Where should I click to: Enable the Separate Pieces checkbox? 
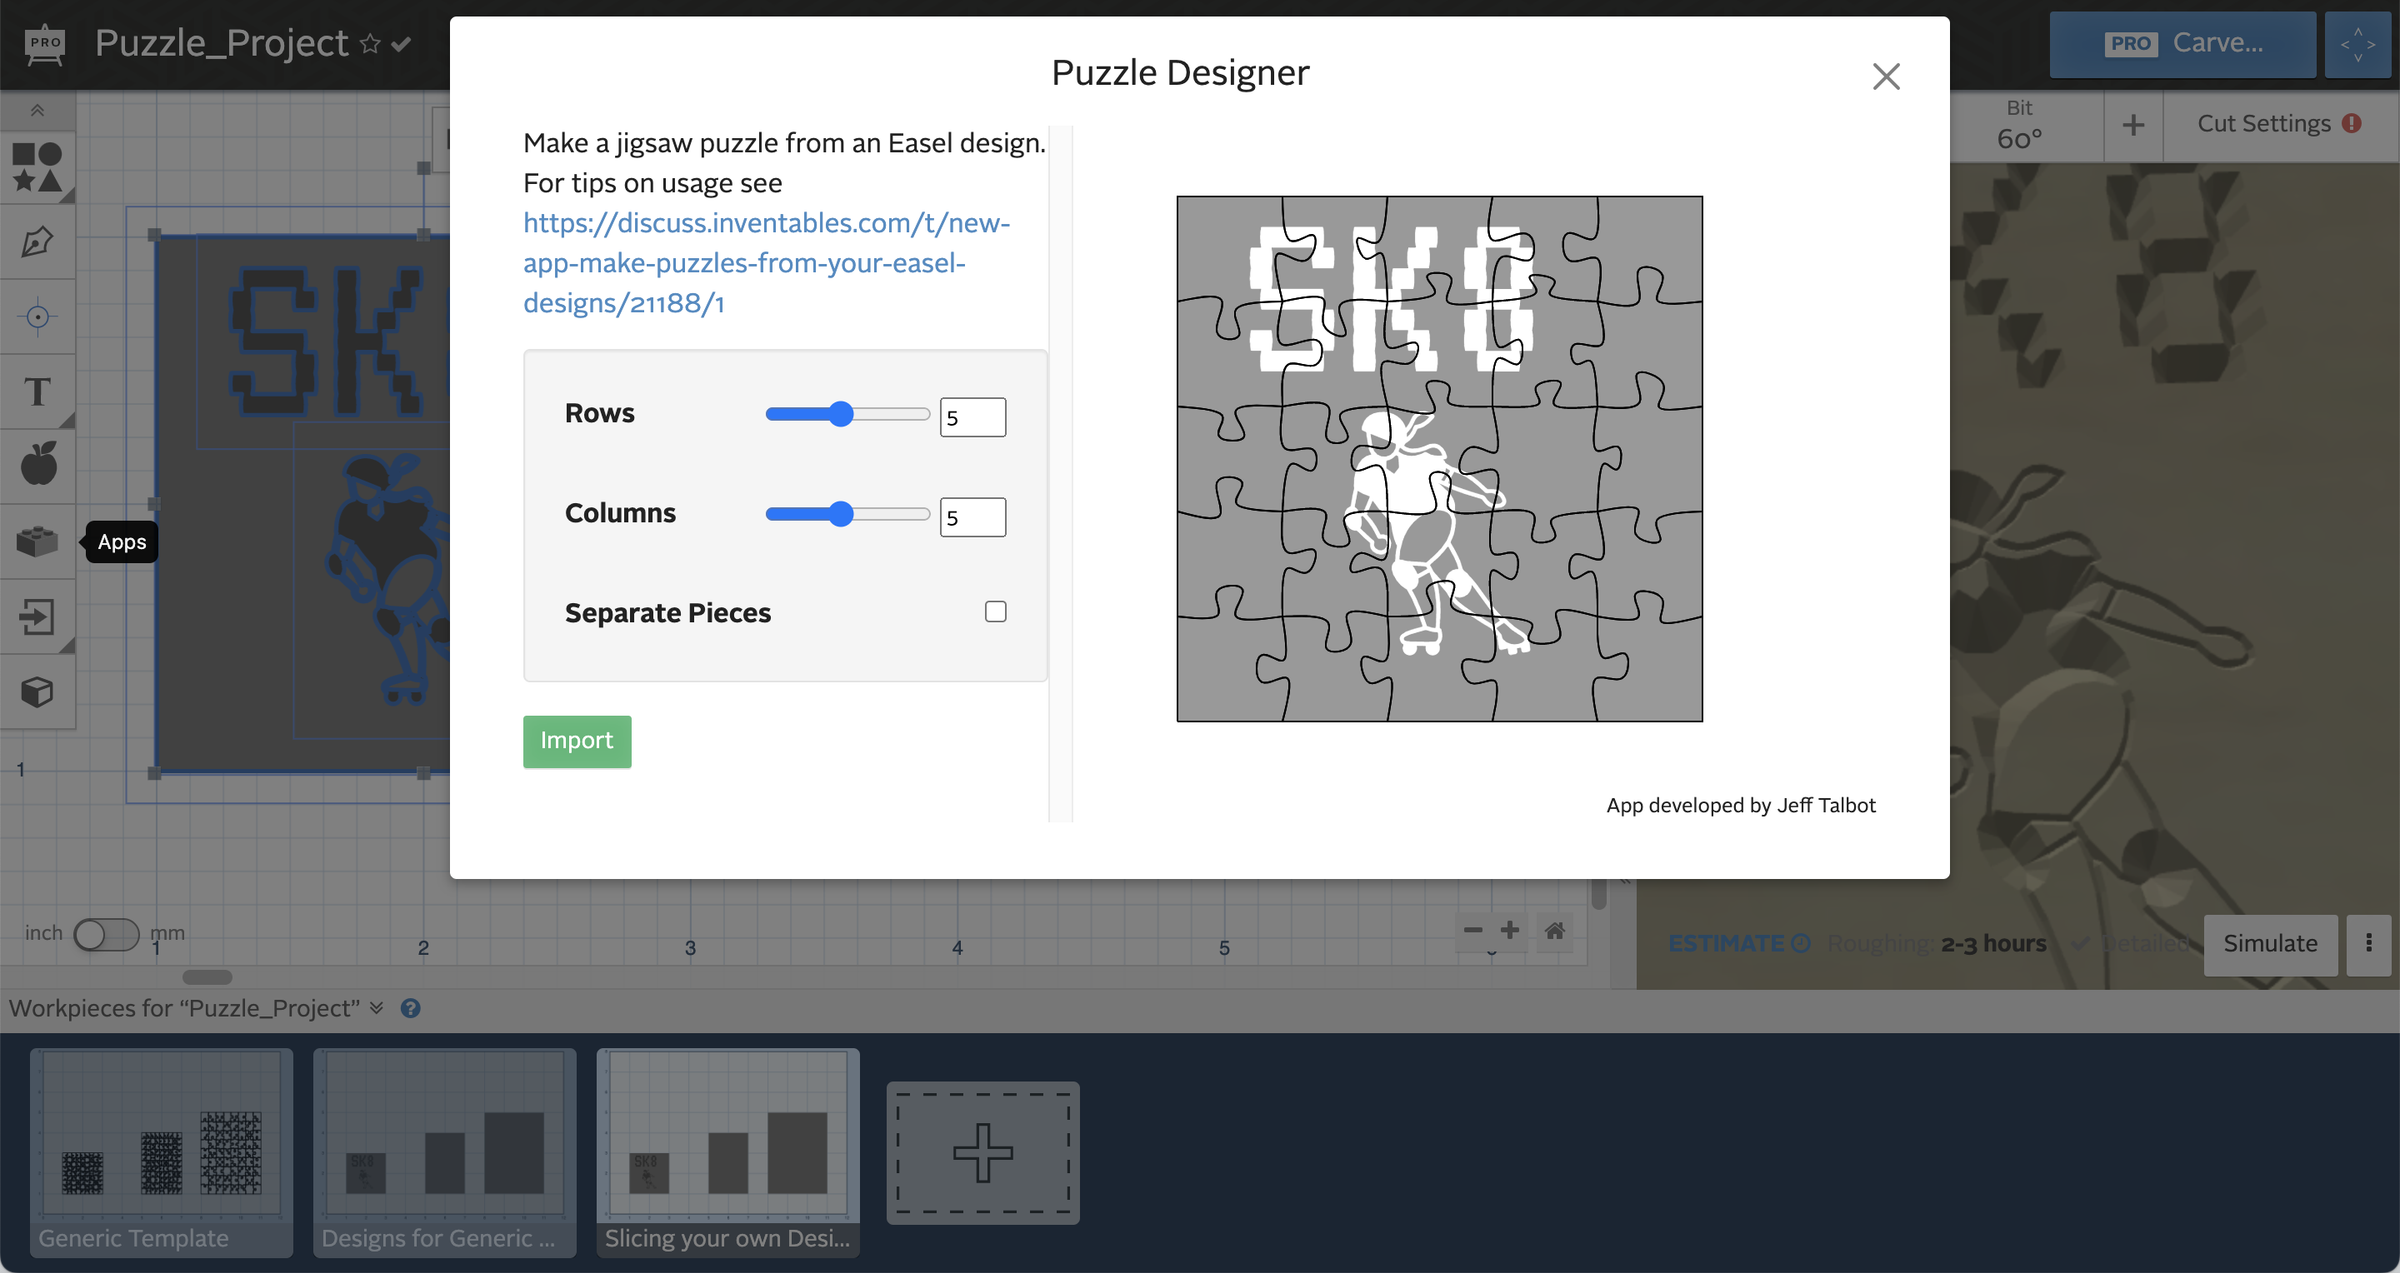click(995, 611)
